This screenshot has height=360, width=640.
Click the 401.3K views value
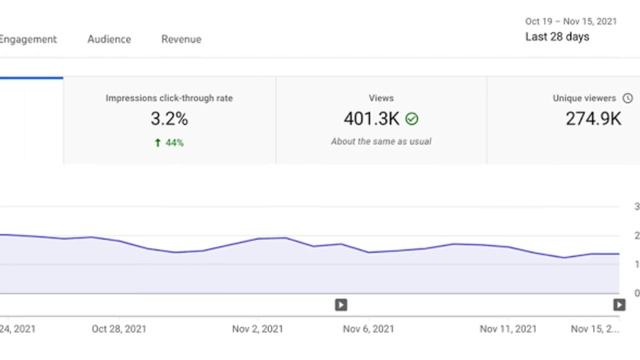(371, 119)
